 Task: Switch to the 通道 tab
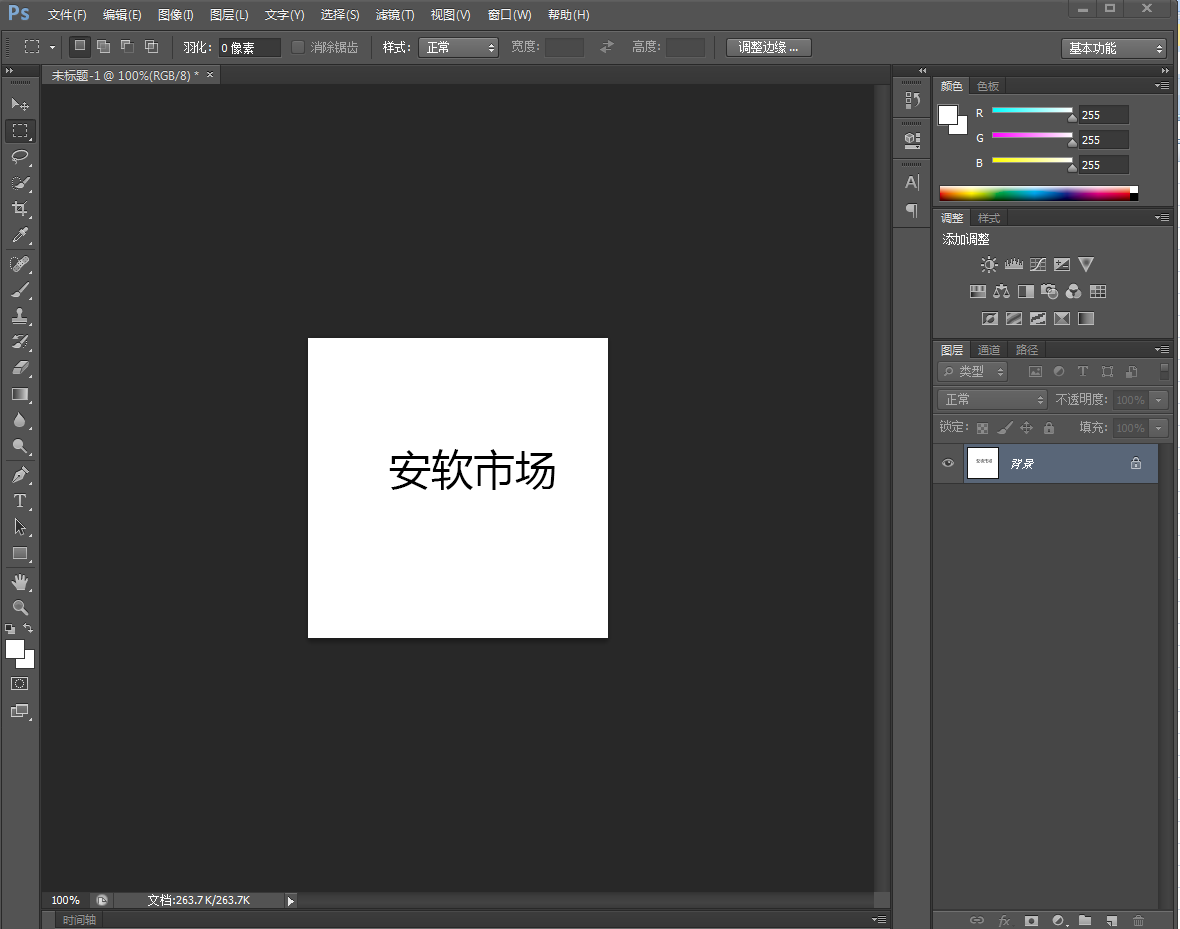(x=988, y=350)
